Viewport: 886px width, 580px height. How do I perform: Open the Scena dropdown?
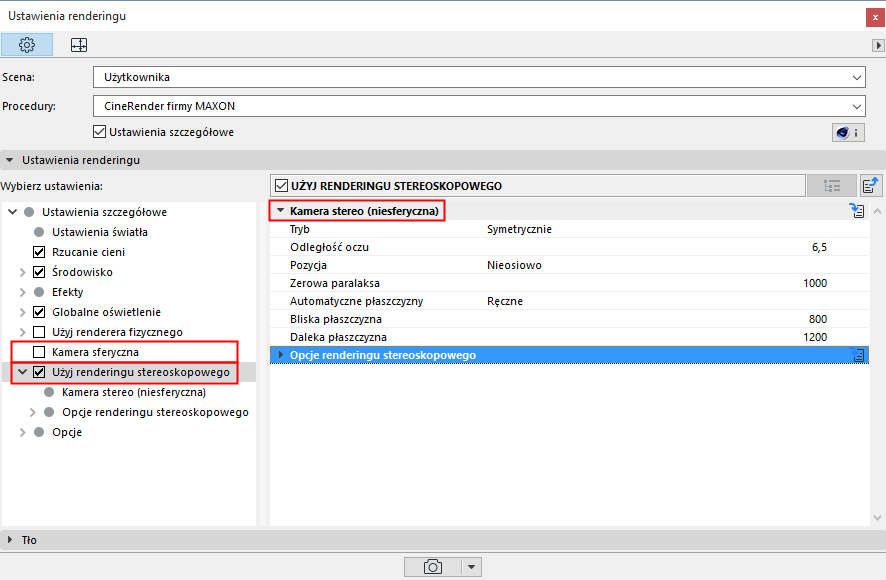pos(479,77)
